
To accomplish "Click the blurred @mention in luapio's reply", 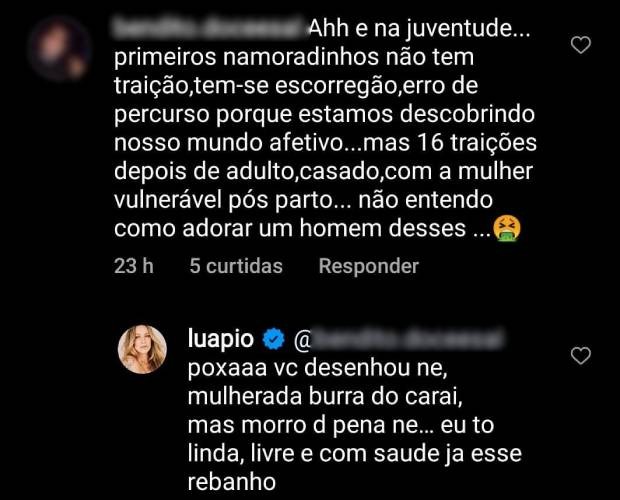I will (x=399, y=339).
